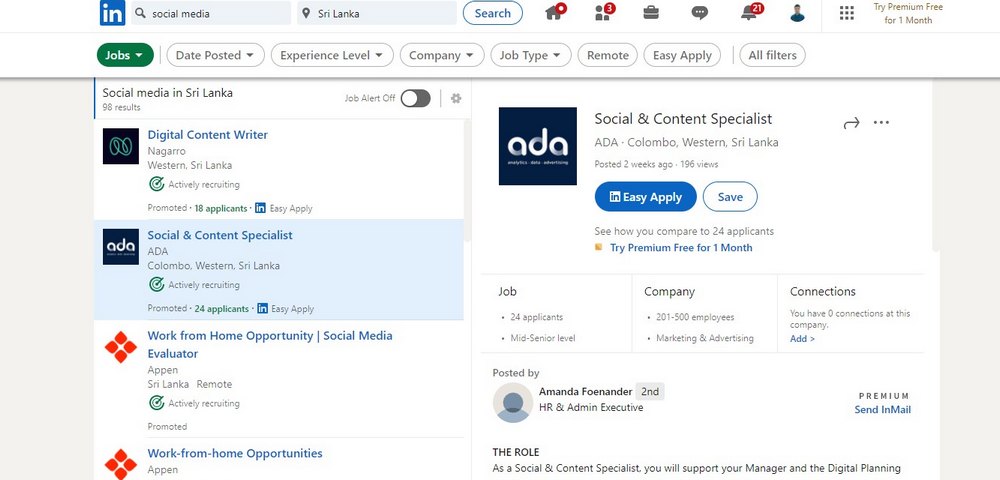Viewport: 1000px width, 480px height.
Task: Enable the Easy Apply filter
Action: (682, 55)
